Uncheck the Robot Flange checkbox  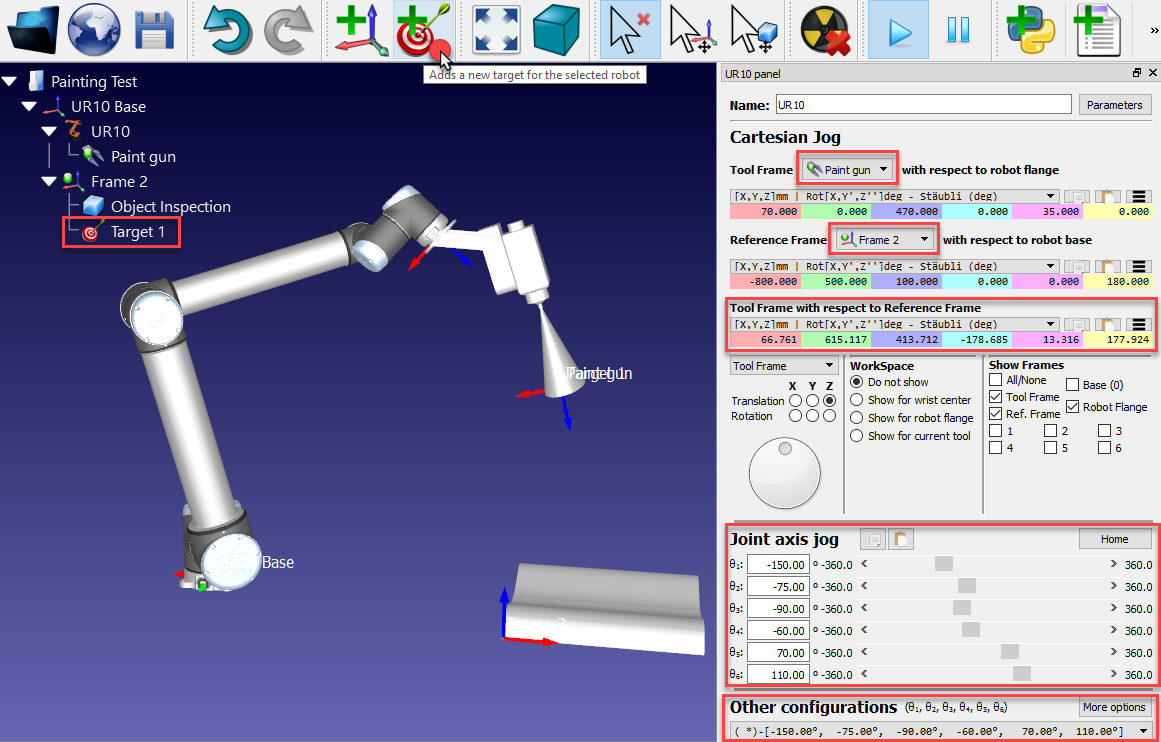(1073, 407)
